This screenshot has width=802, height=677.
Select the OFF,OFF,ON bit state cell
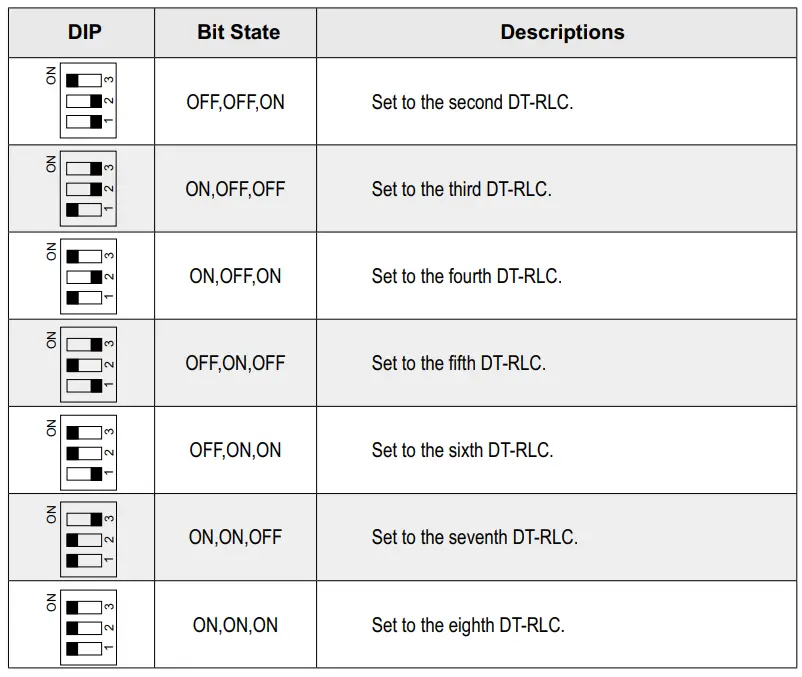(x=235, y=102)
